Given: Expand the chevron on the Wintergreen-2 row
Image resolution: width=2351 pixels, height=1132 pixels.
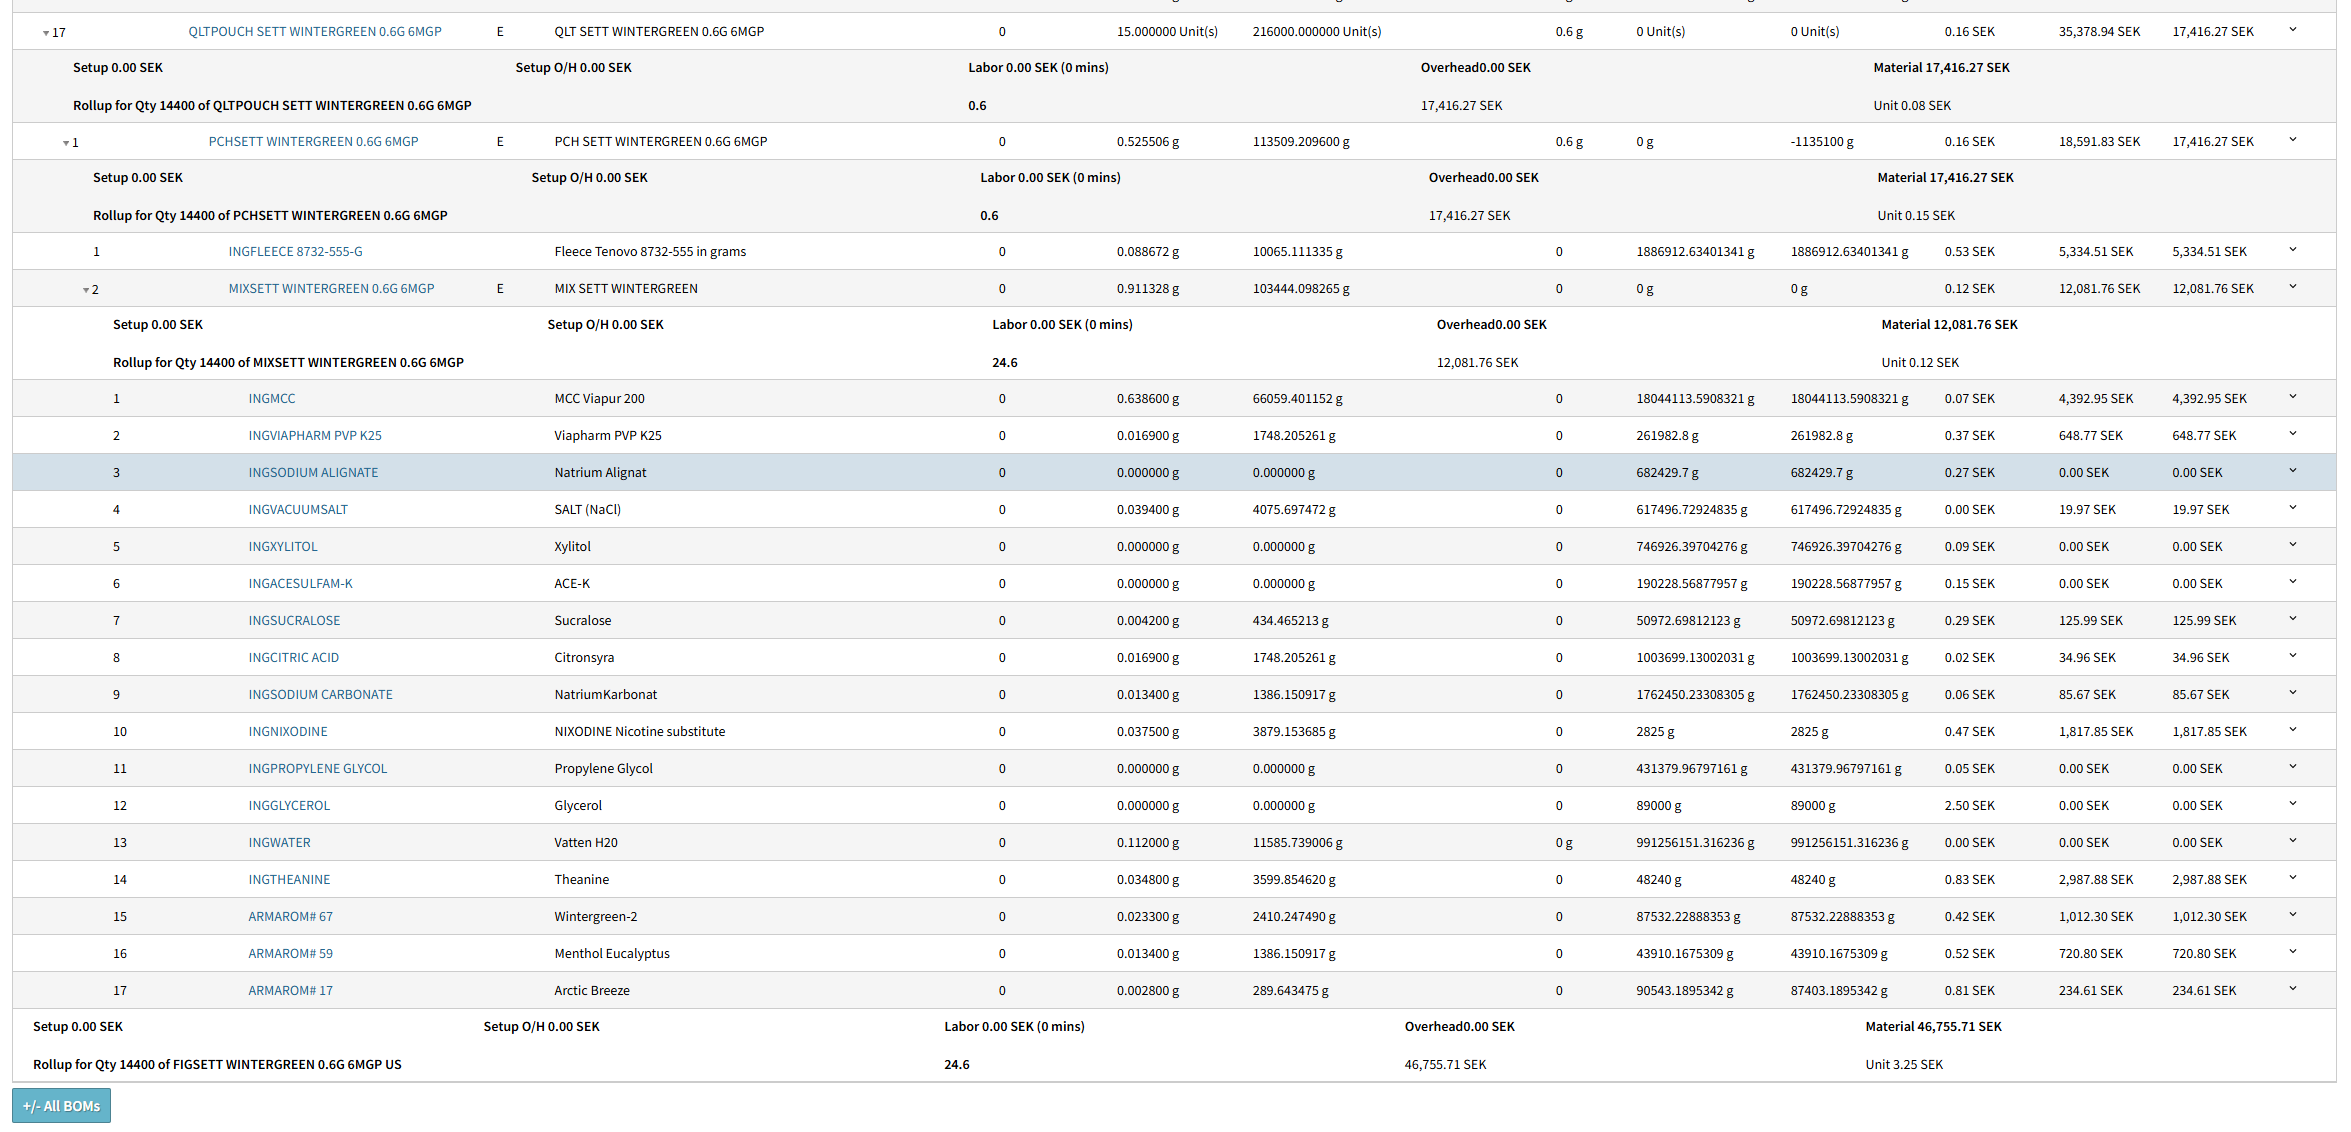Looking at the screenshot, I should [x=2292, y=915].
